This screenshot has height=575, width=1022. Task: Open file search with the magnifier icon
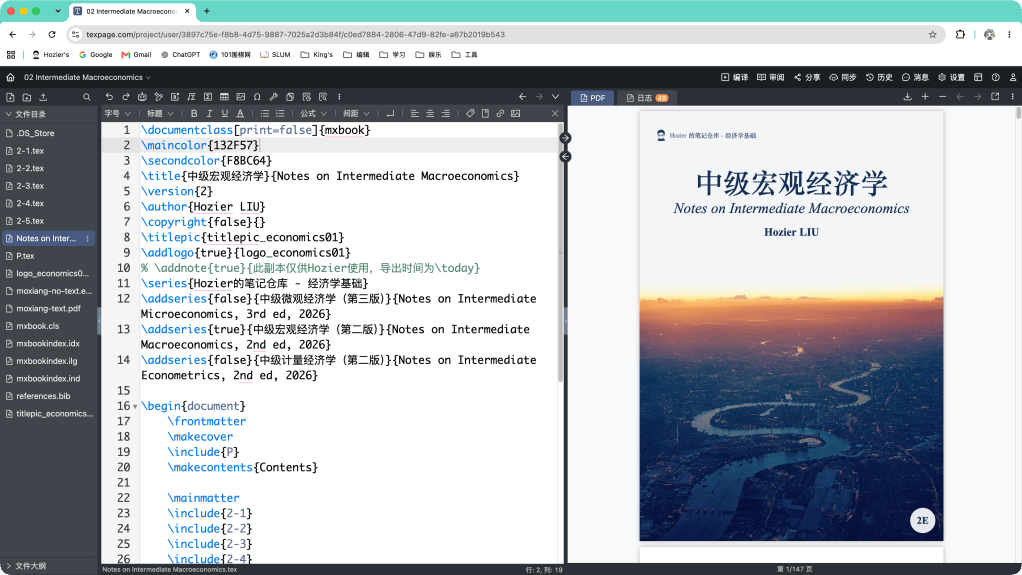(x=87, y=97)
